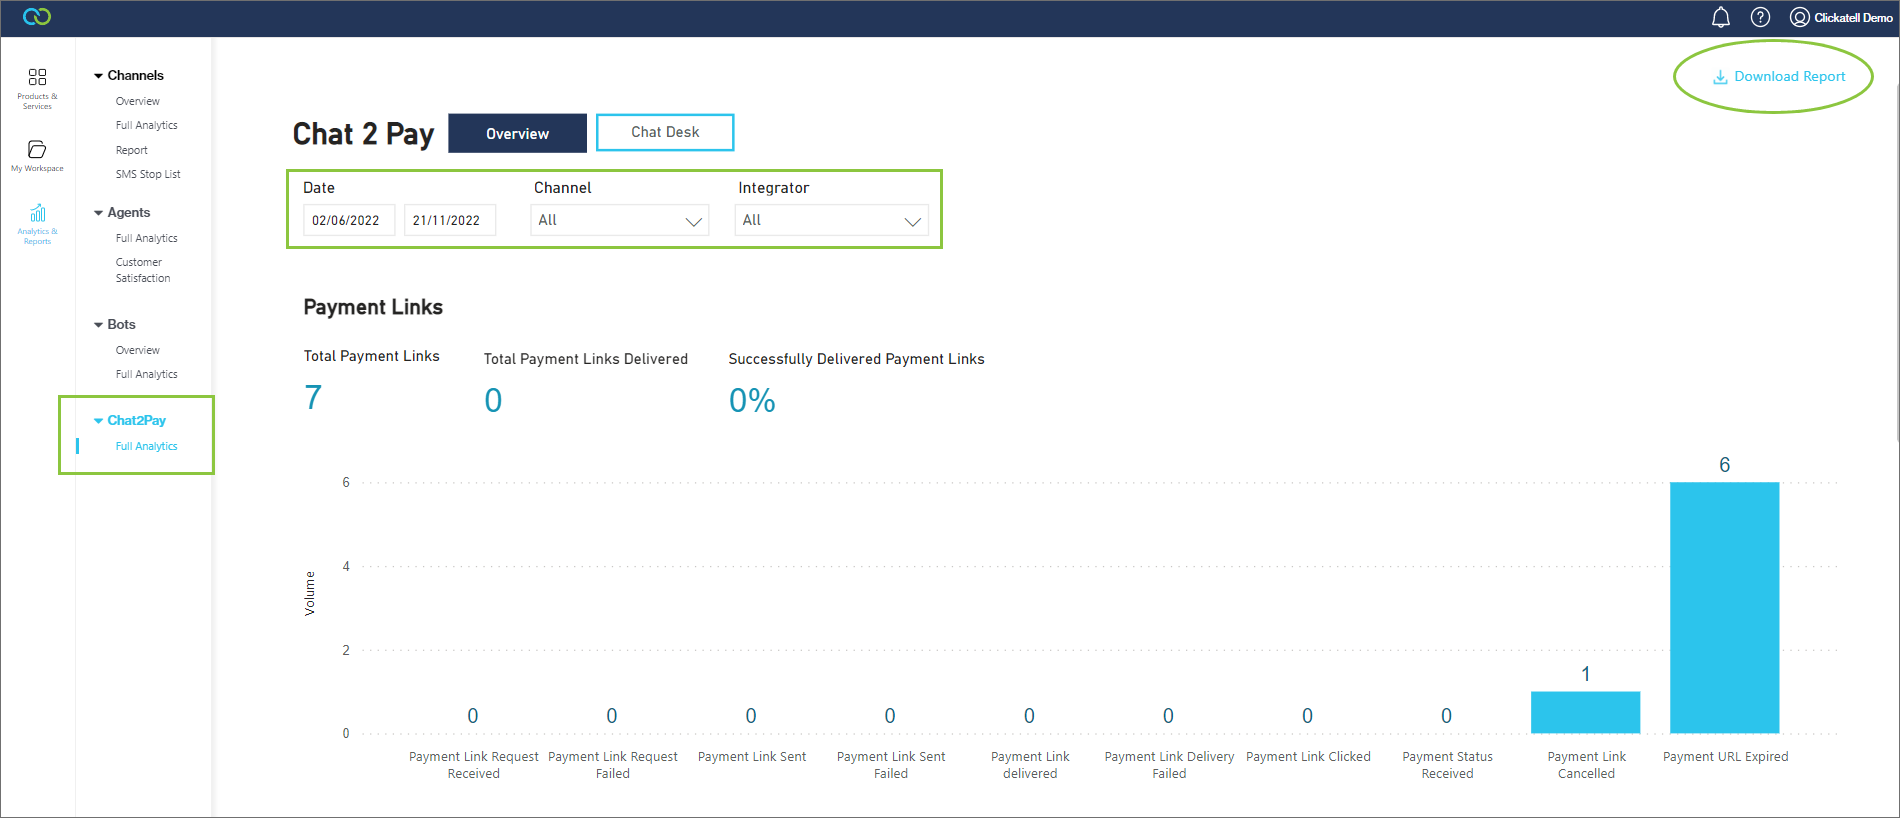Open My Workspace sidebar icon
1900x818 pixels.
[37, 156]
